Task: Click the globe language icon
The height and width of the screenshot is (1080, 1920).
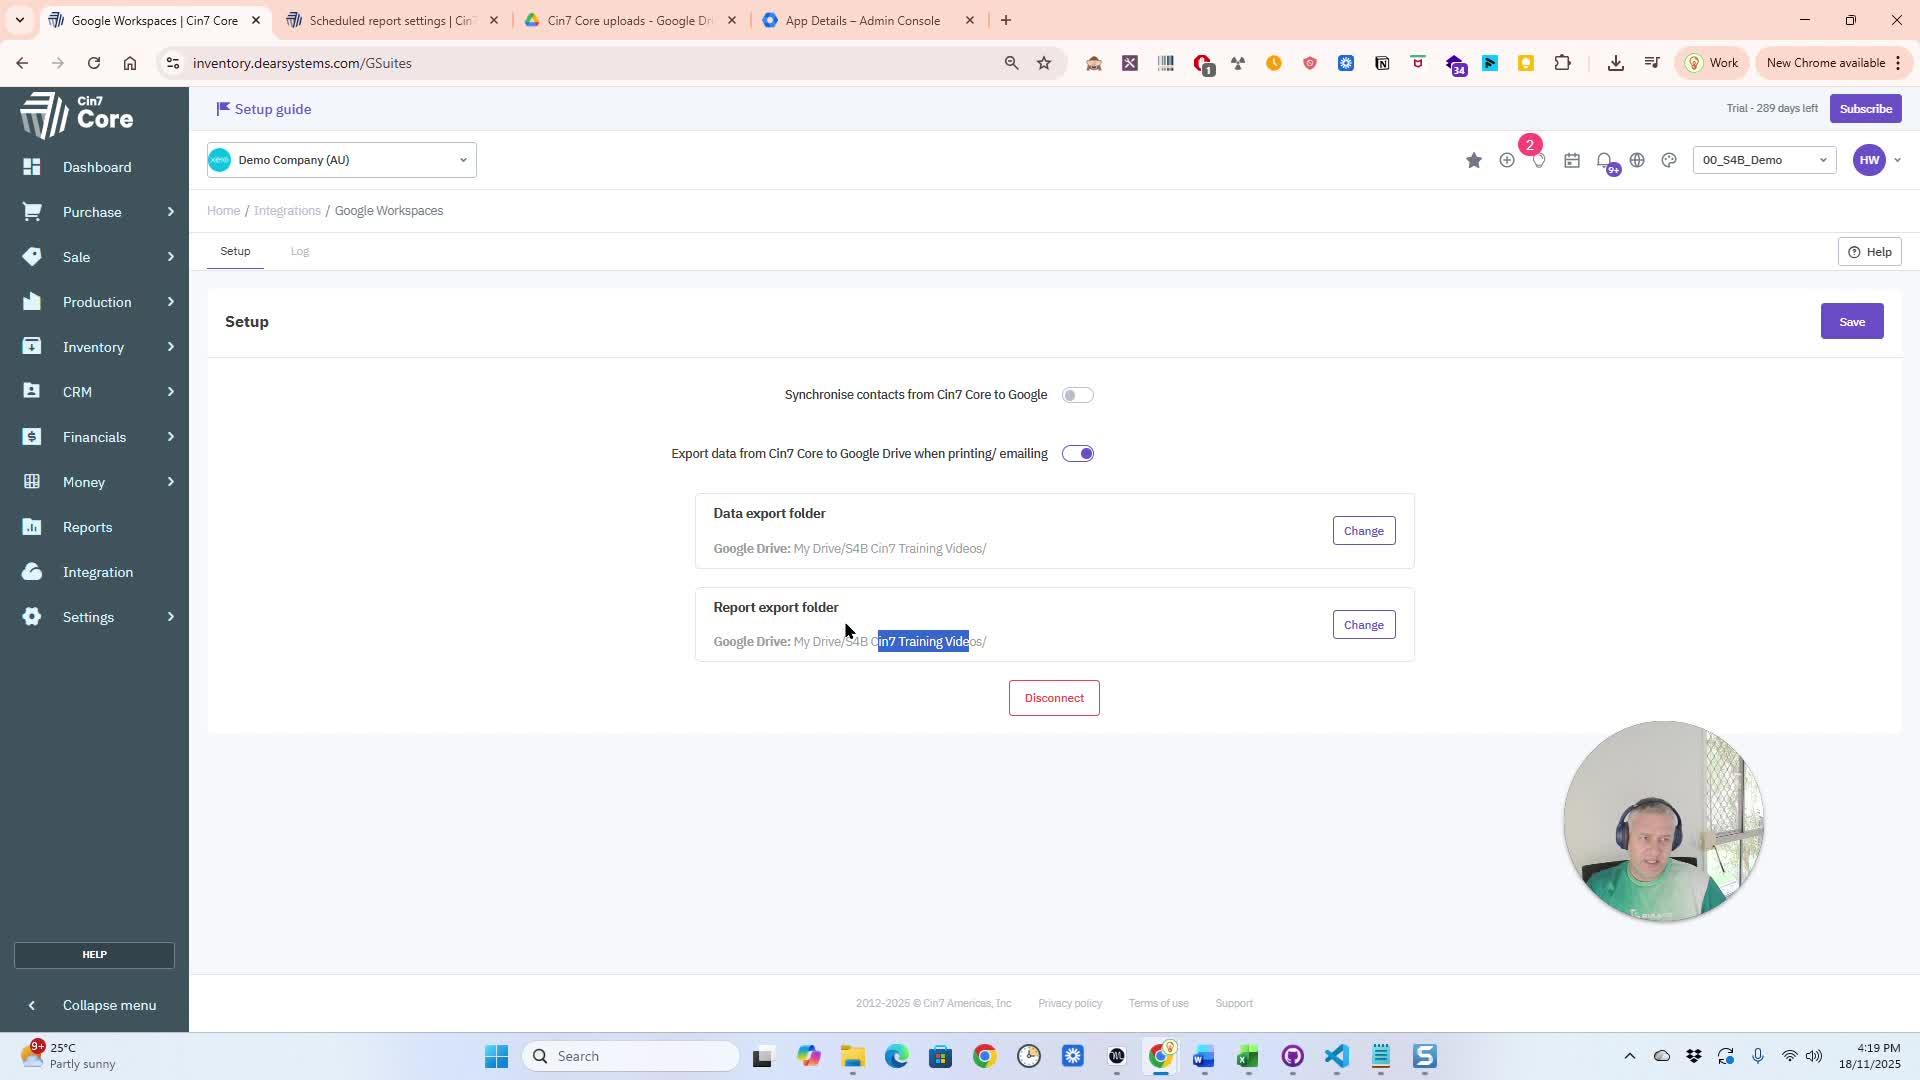Action: point(1637,160)
